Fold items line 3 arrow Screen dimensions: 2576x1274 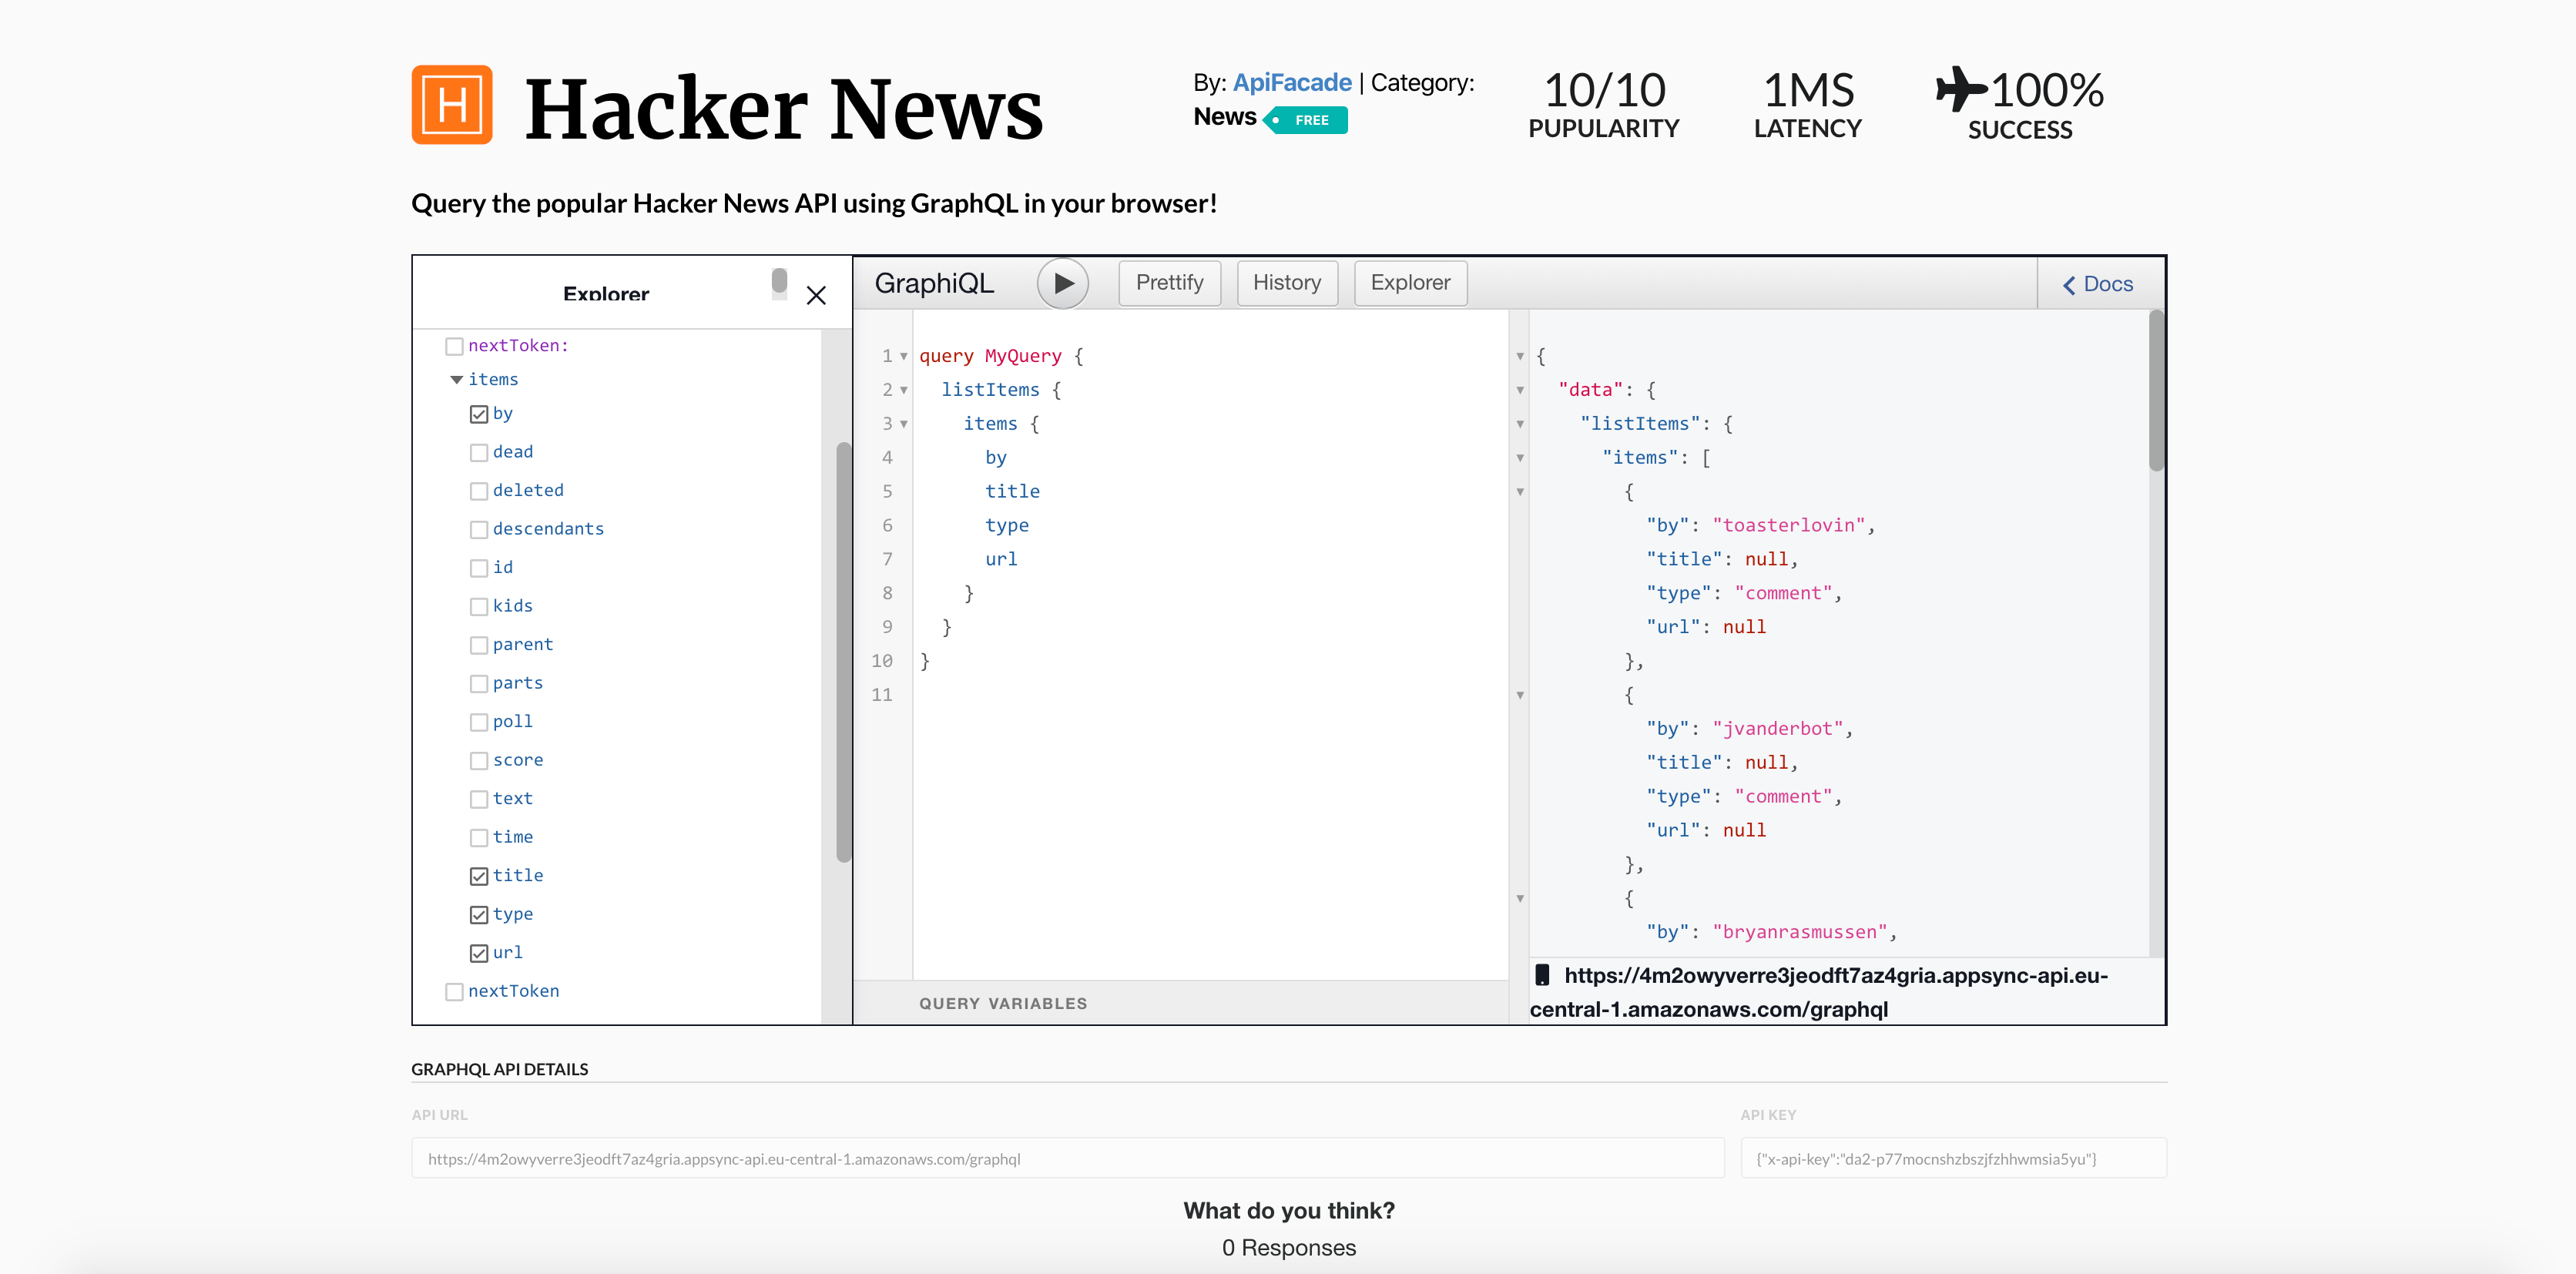tap(903, 425)
